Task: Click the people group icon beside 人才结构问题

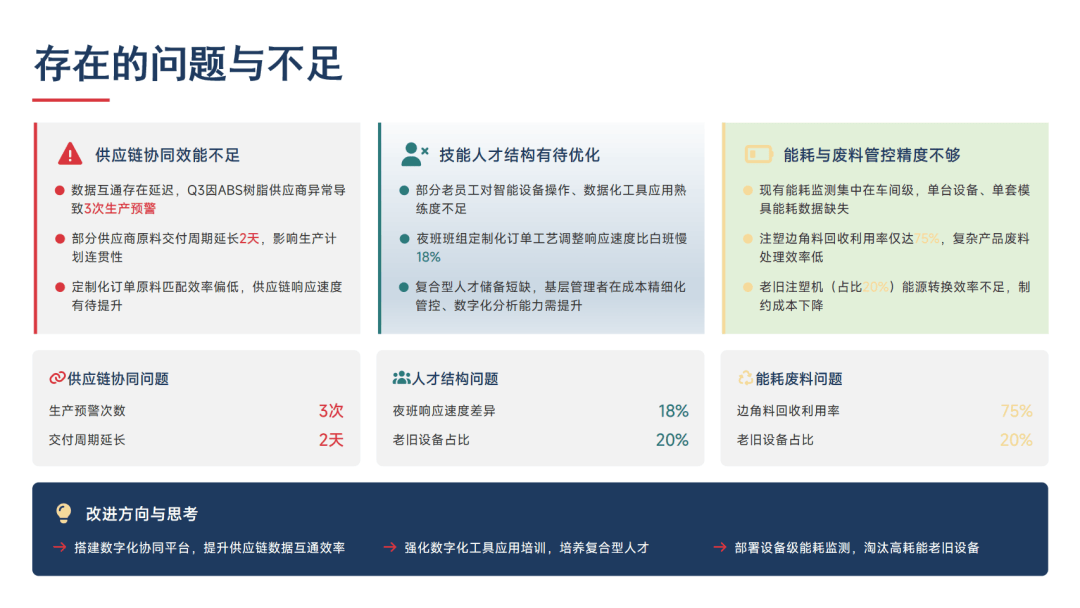Action: point(401,378)
